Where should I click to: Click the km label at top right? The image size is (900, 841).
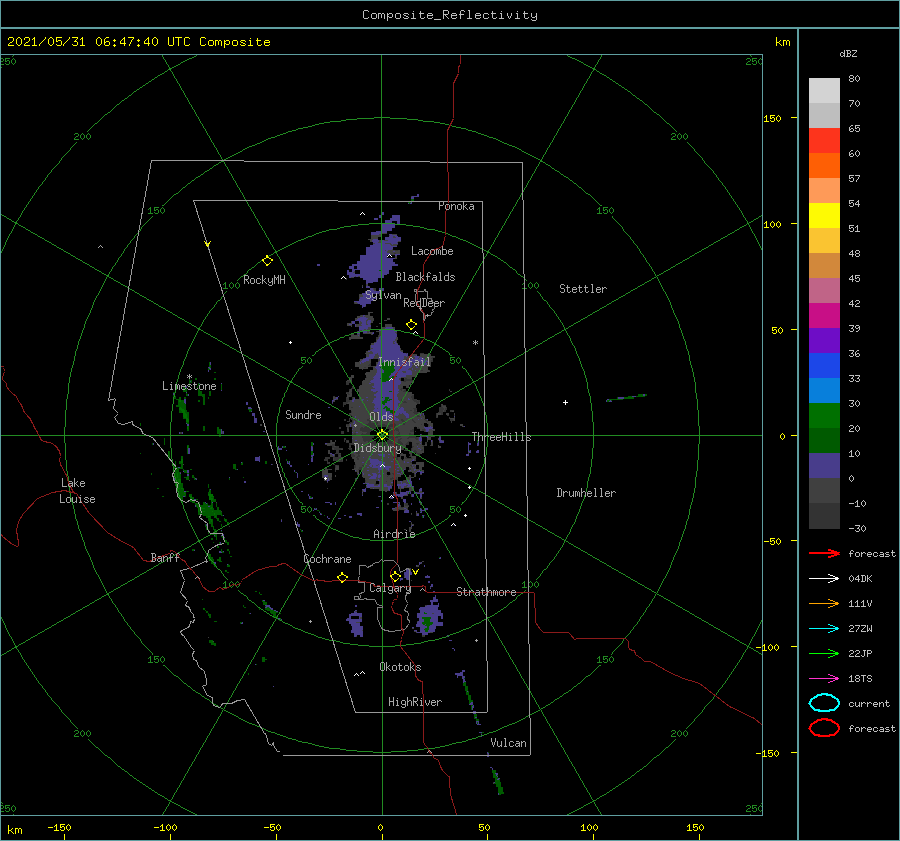pos(782,42)
